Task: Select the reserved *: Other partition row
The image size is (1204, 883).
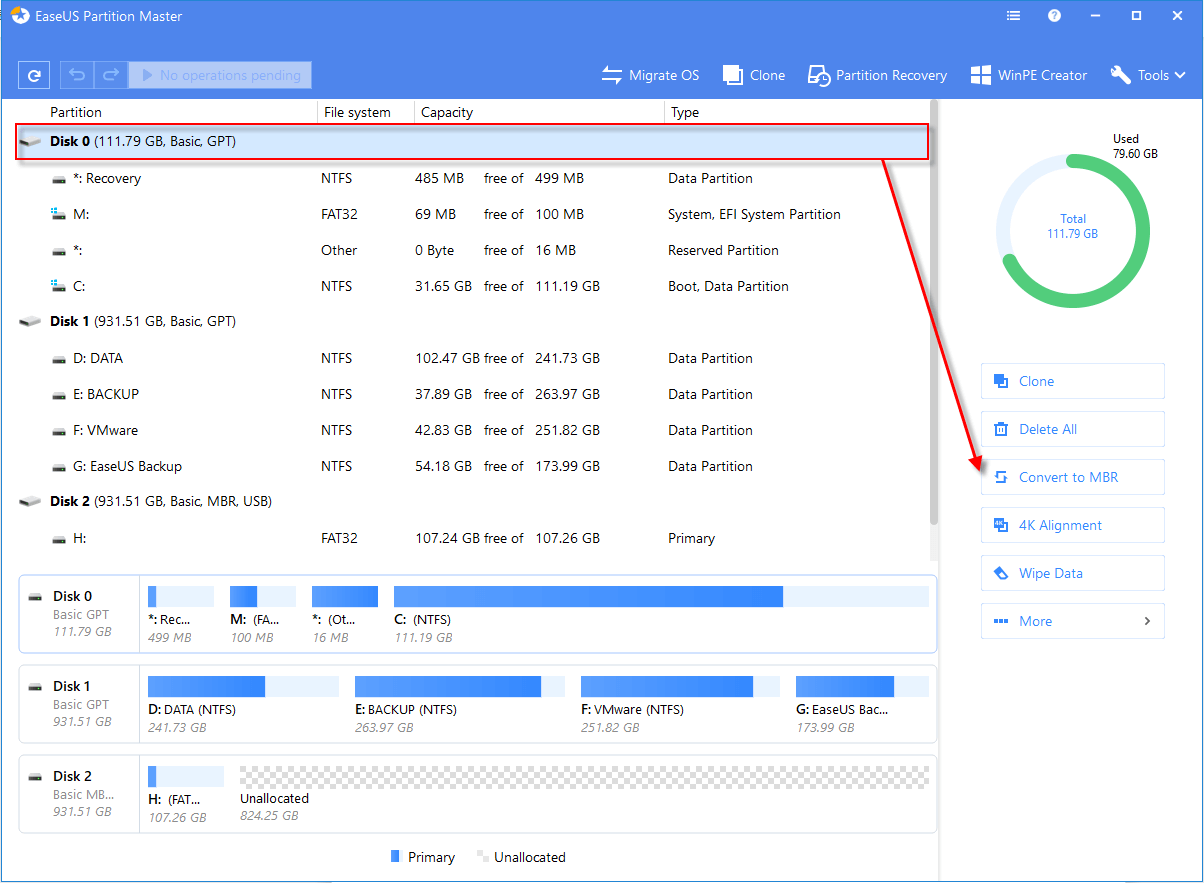Action: coord(472,250)
